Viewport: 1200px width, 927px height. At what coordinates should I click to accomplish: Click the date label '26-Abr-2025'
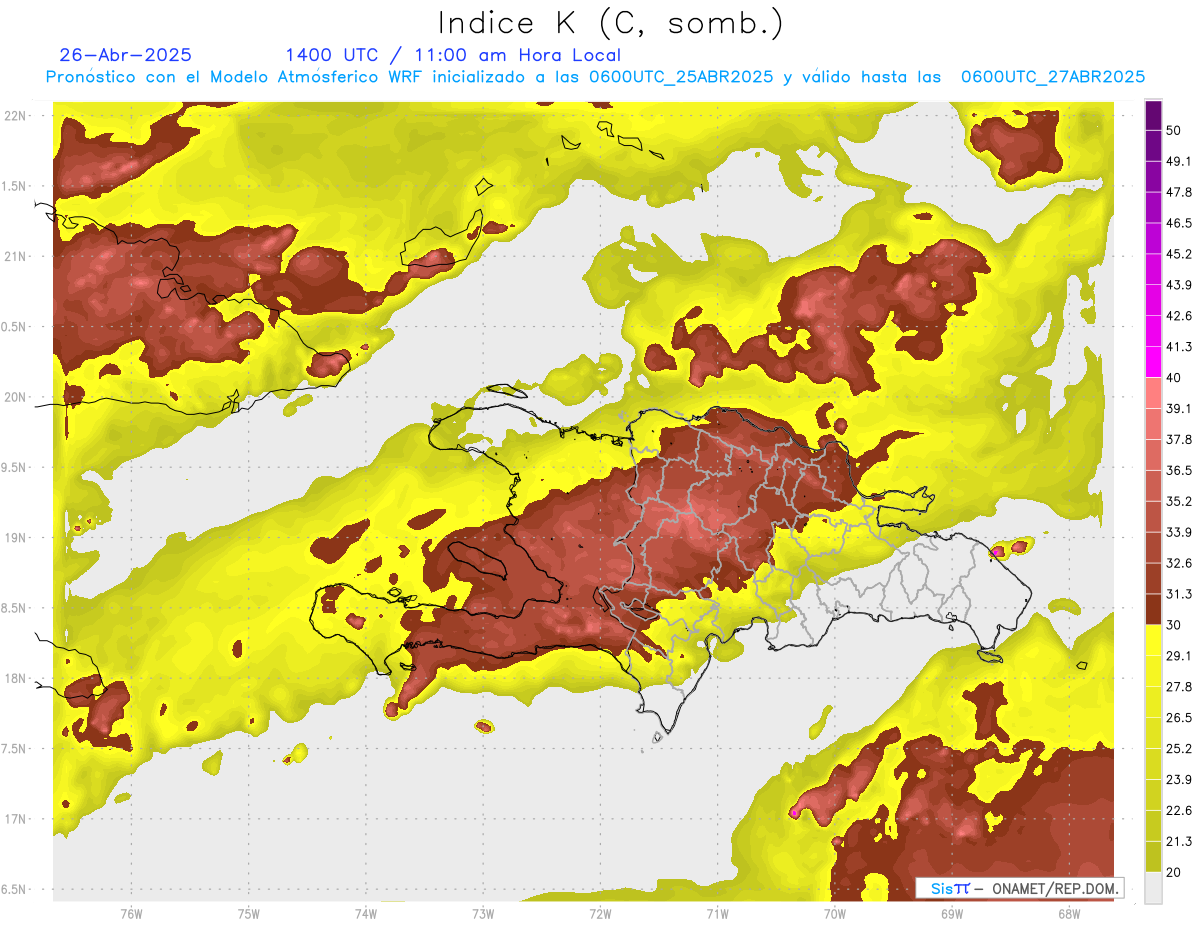point(126,55)
